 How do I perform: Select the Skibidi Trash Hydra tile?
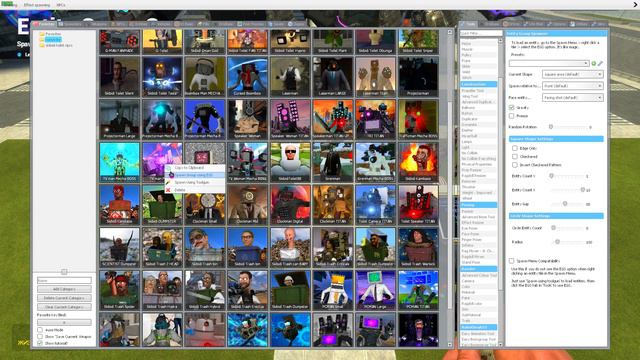(162, 290)
